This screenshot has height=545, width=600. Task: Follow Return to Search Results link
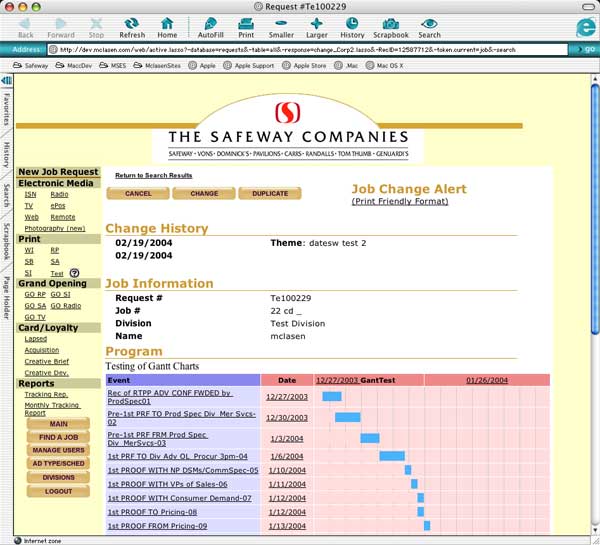pyautogui.click(x=153, y=175)
